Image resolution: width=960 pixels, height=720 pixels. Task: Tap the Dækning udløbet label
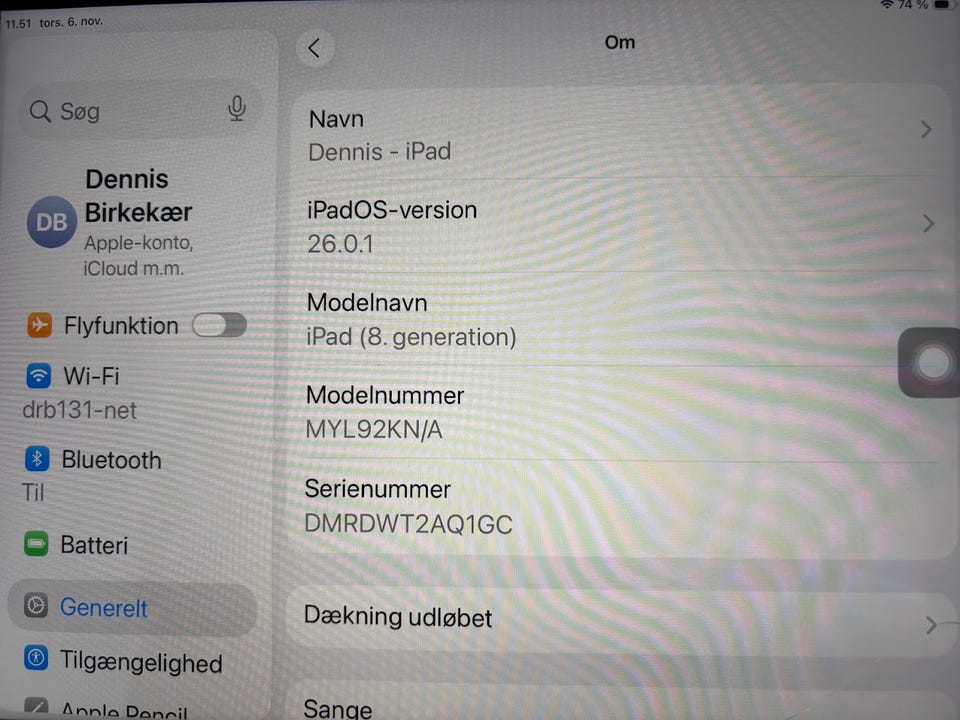click(x=398, y=617)
